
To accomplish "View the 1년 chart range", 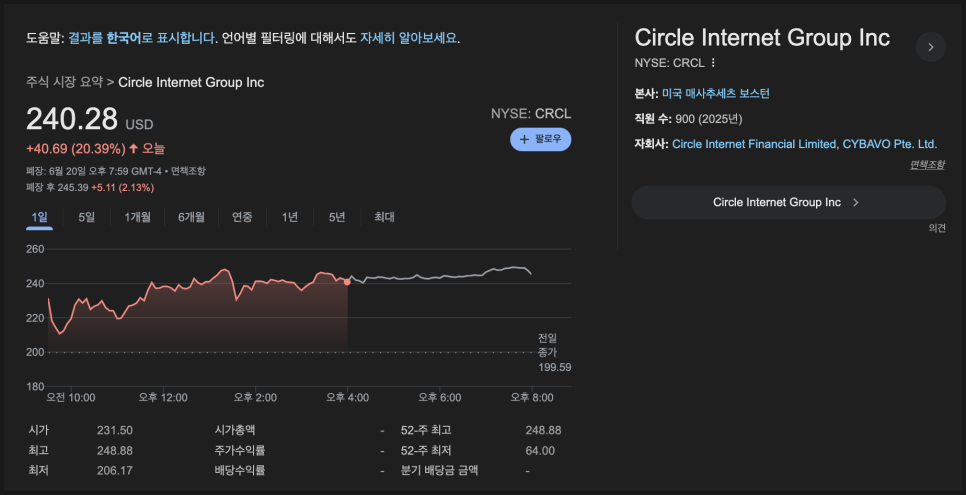I will click(290, 217).
